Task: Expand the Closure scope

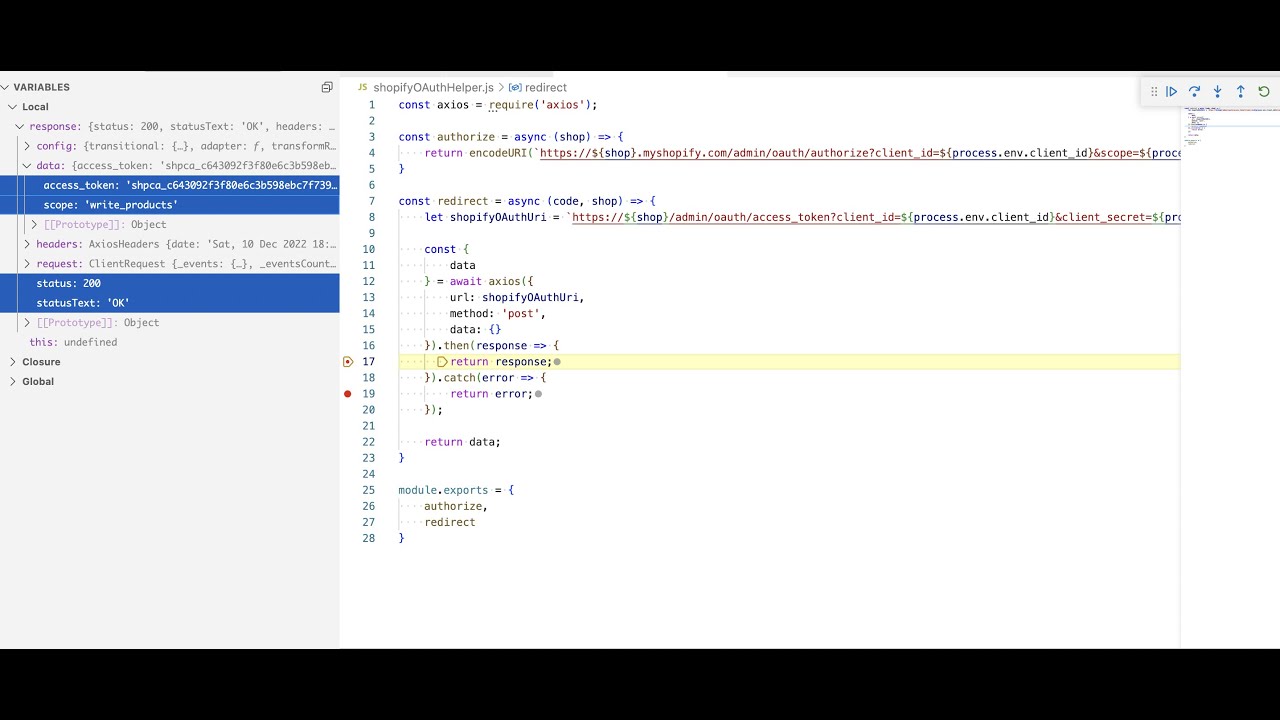Action: 13,362
